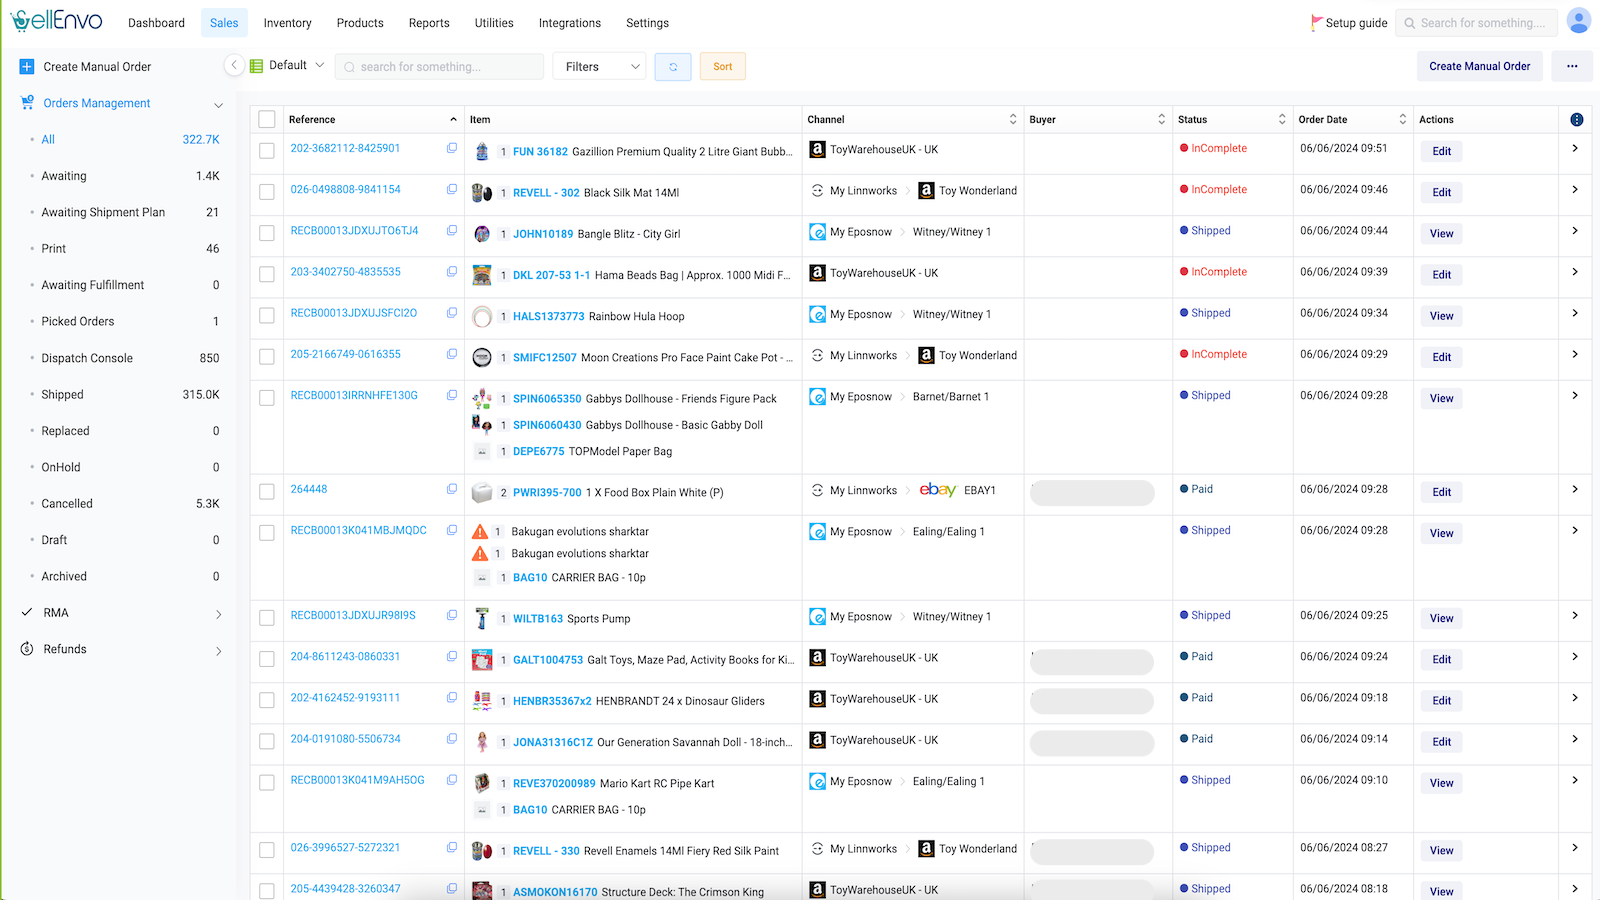The image size is (1600, 900).
Task: Expand the RMA sidebar section
Action: point(218,614)
